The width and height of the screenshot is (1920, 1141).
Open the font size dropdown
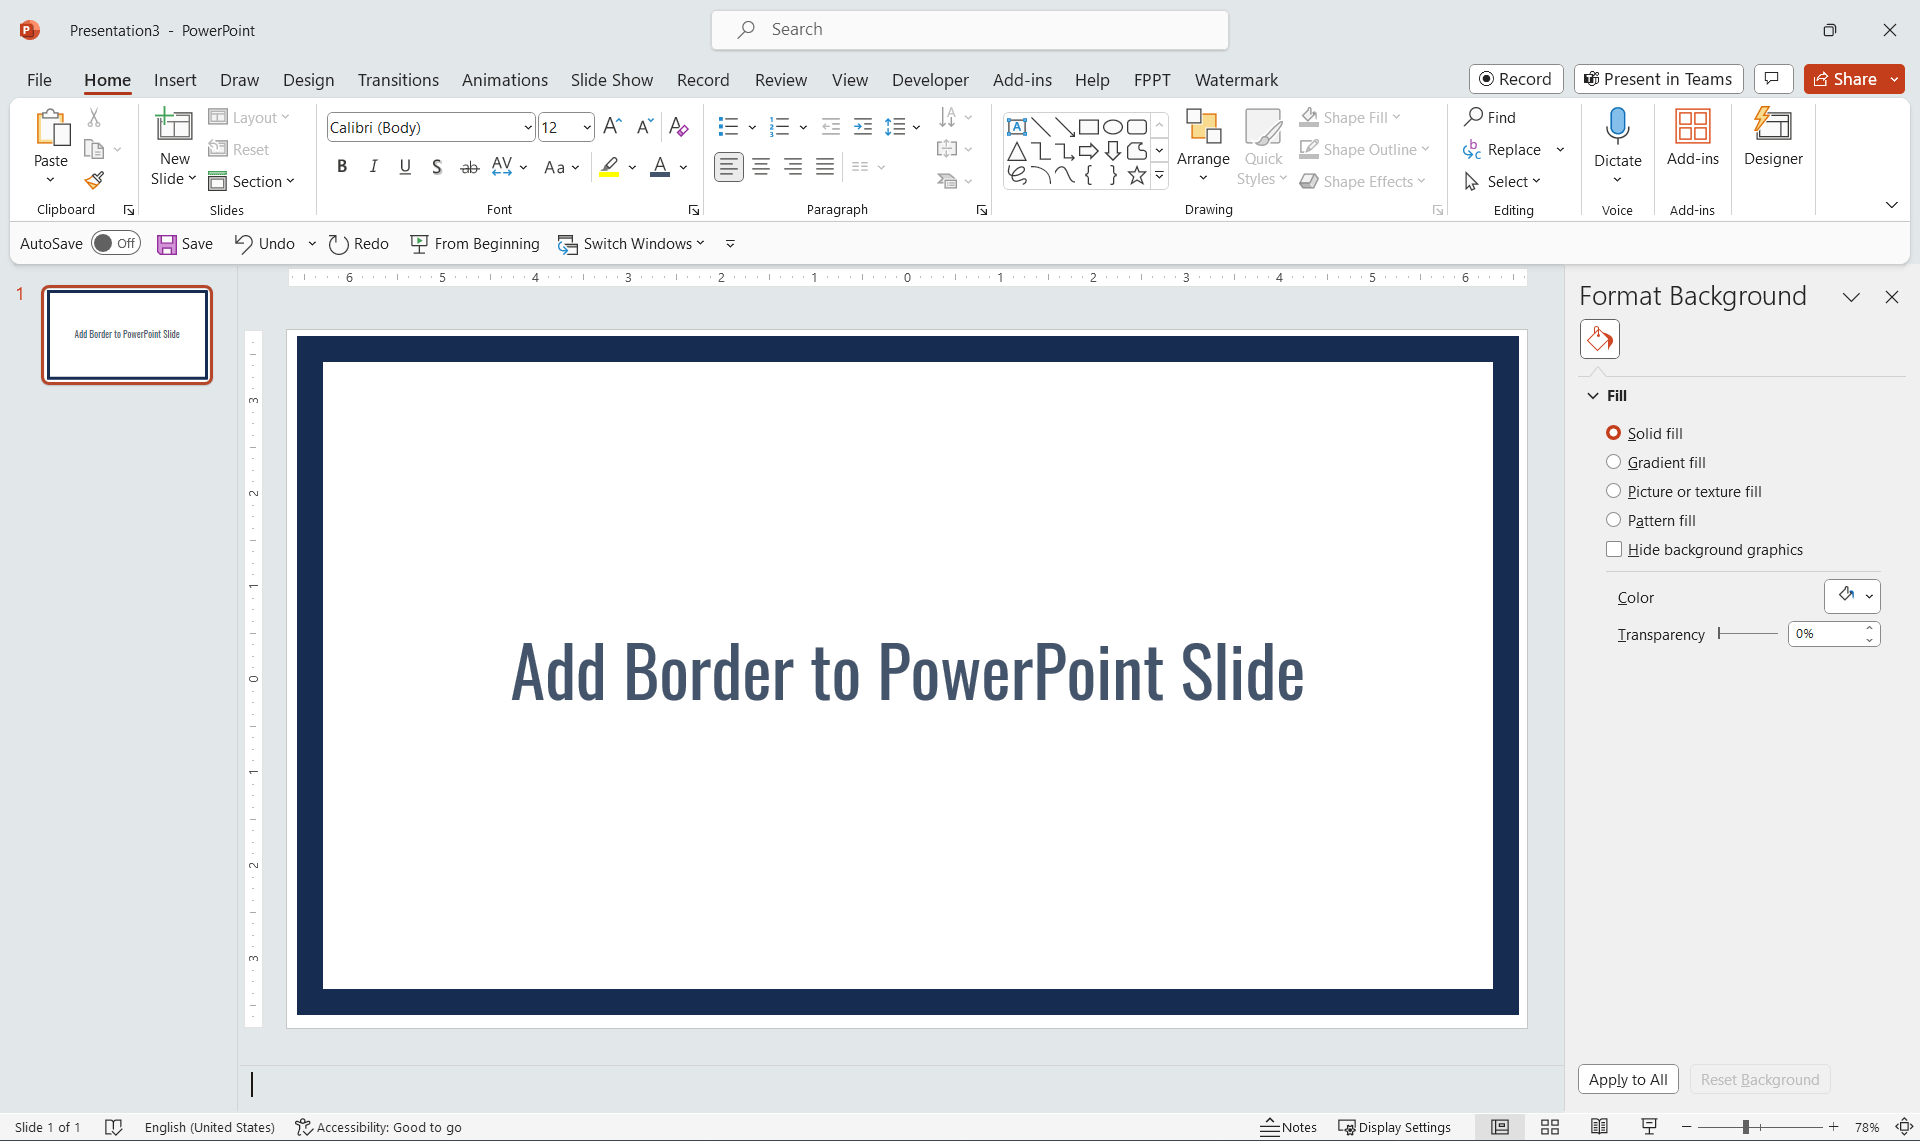585,127
